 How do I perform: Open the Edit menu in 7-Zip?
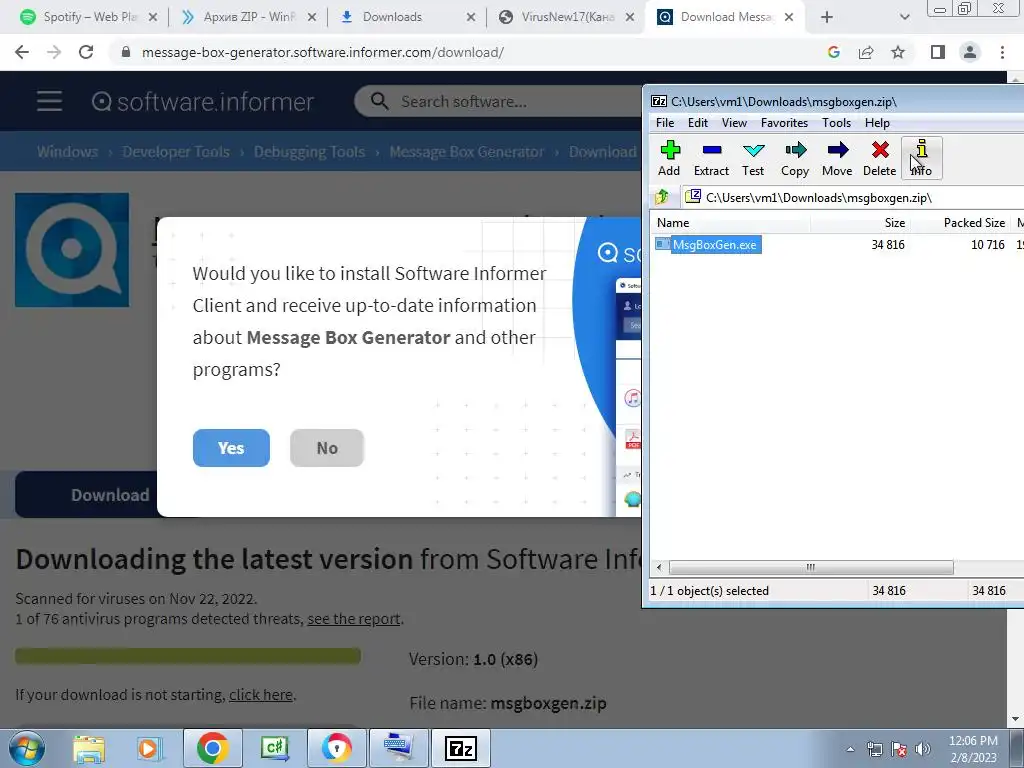(697, 123)
